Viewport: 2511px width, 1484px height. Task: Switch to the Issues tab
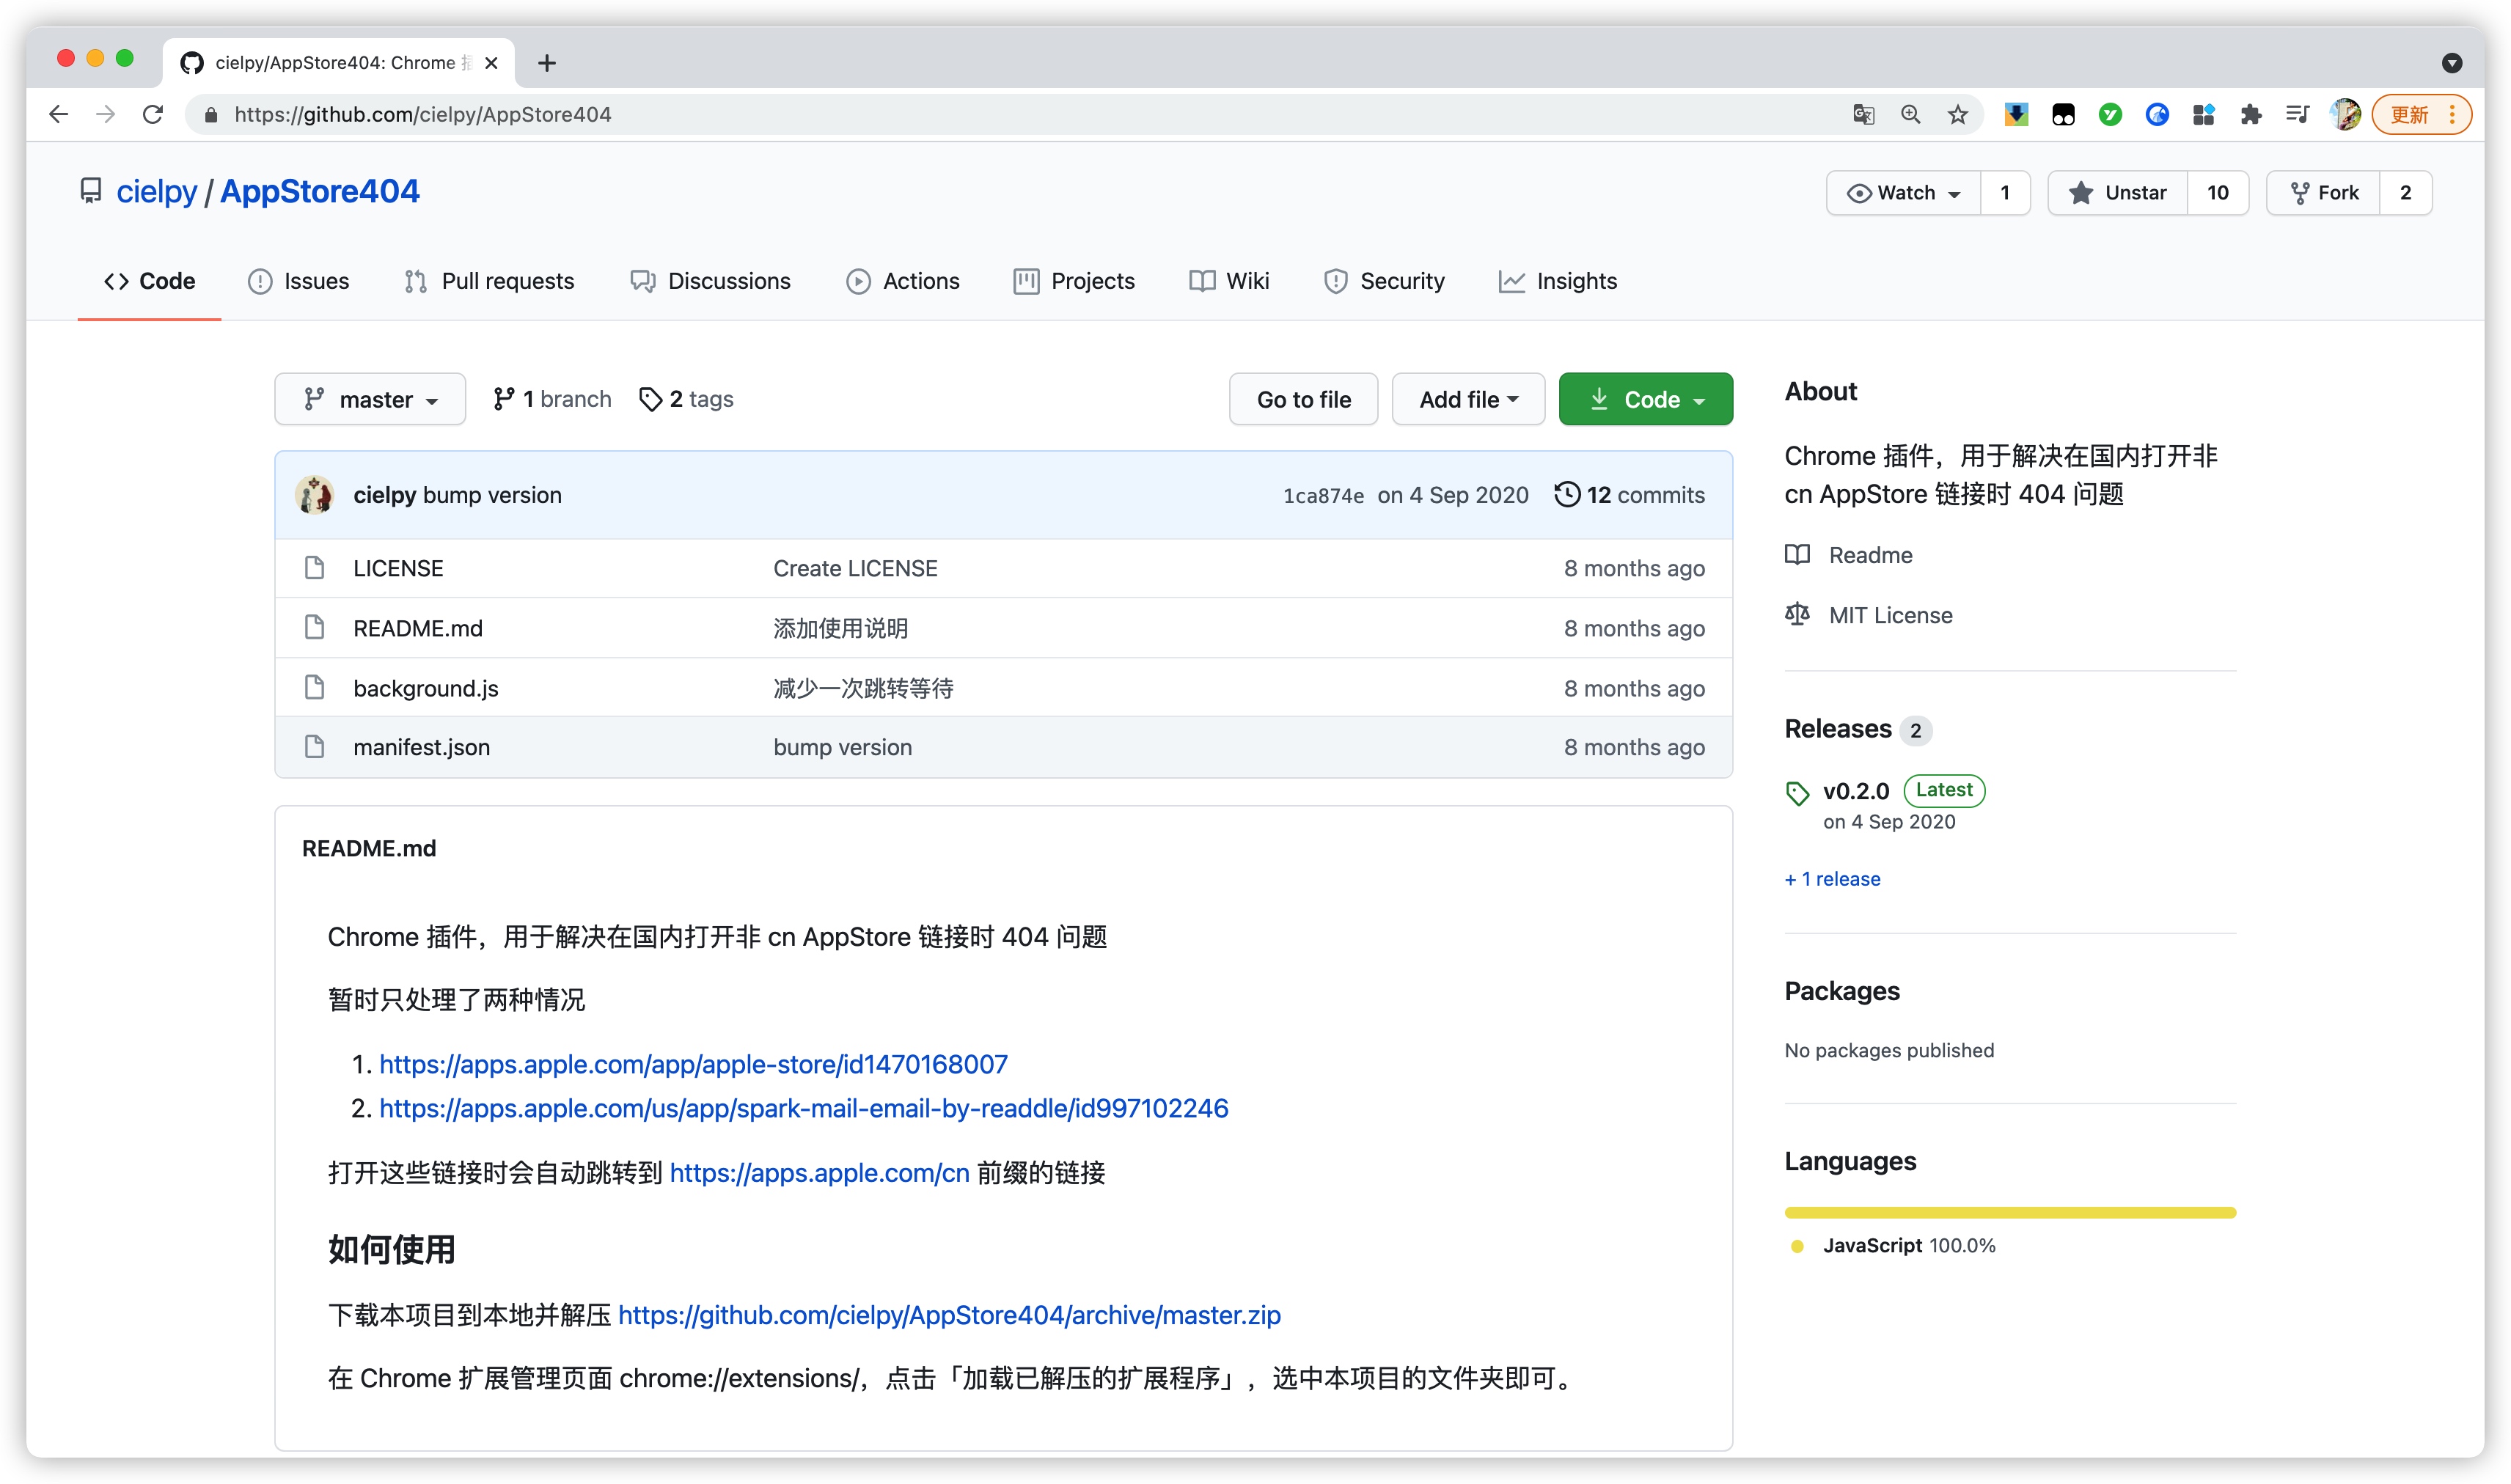click(298, 281)
